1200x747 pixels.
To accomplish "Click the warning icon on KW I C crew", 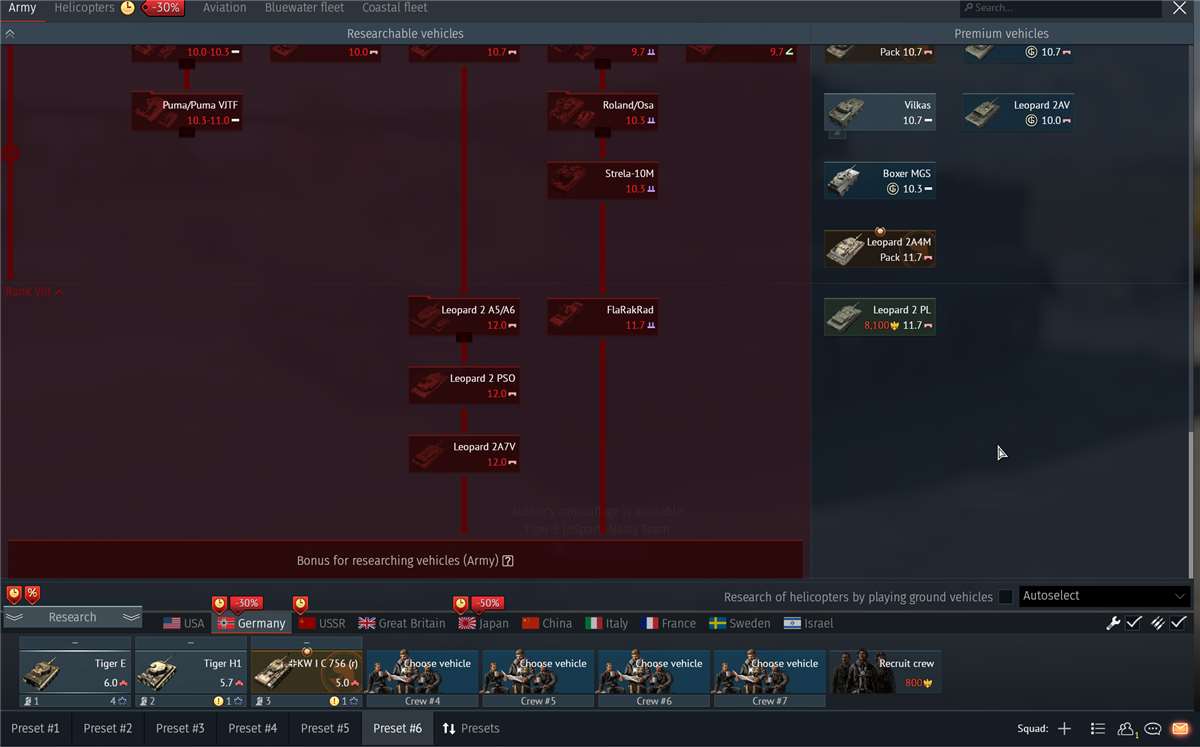I will click(335, 701).
